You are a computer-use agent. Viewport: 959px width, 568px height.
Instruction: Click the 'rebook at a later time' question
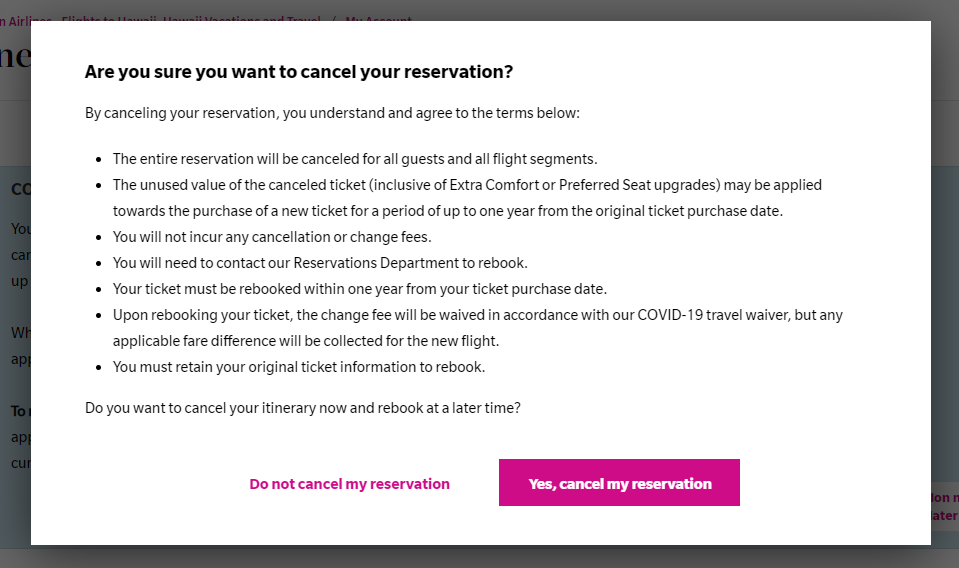(303, 408)
